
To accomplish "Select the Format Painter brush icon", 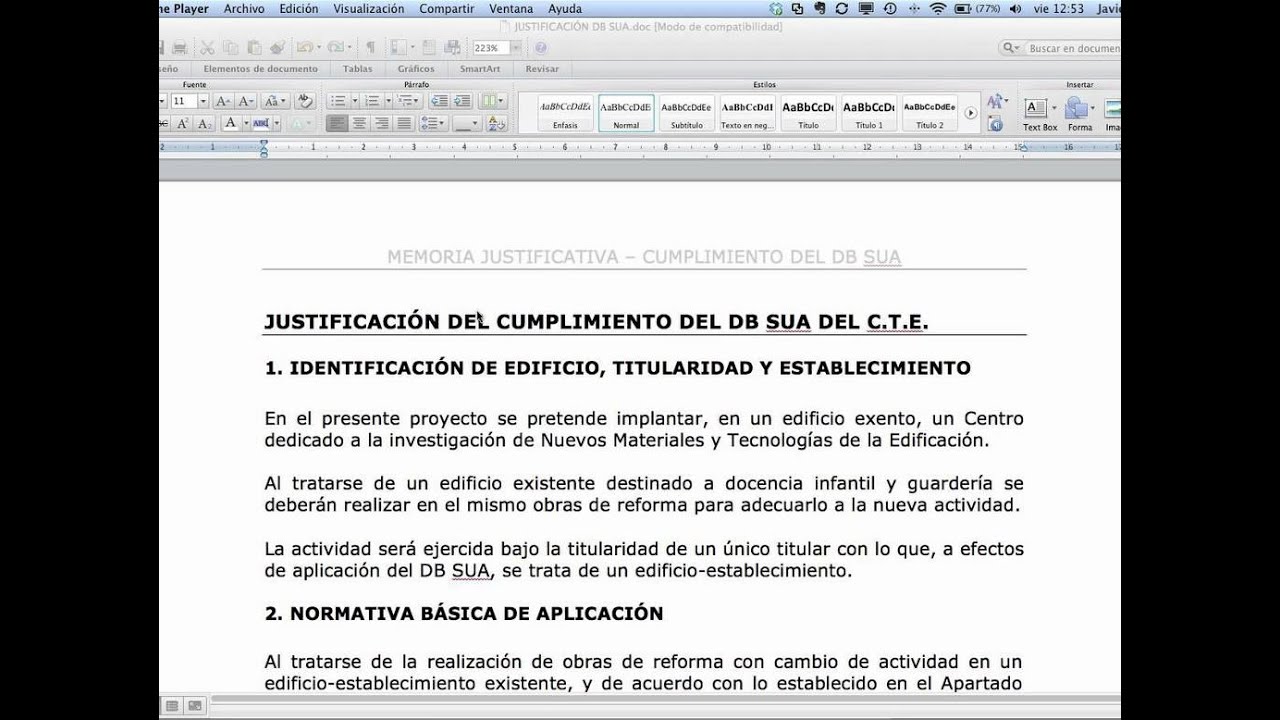I will tap(275, 47).
